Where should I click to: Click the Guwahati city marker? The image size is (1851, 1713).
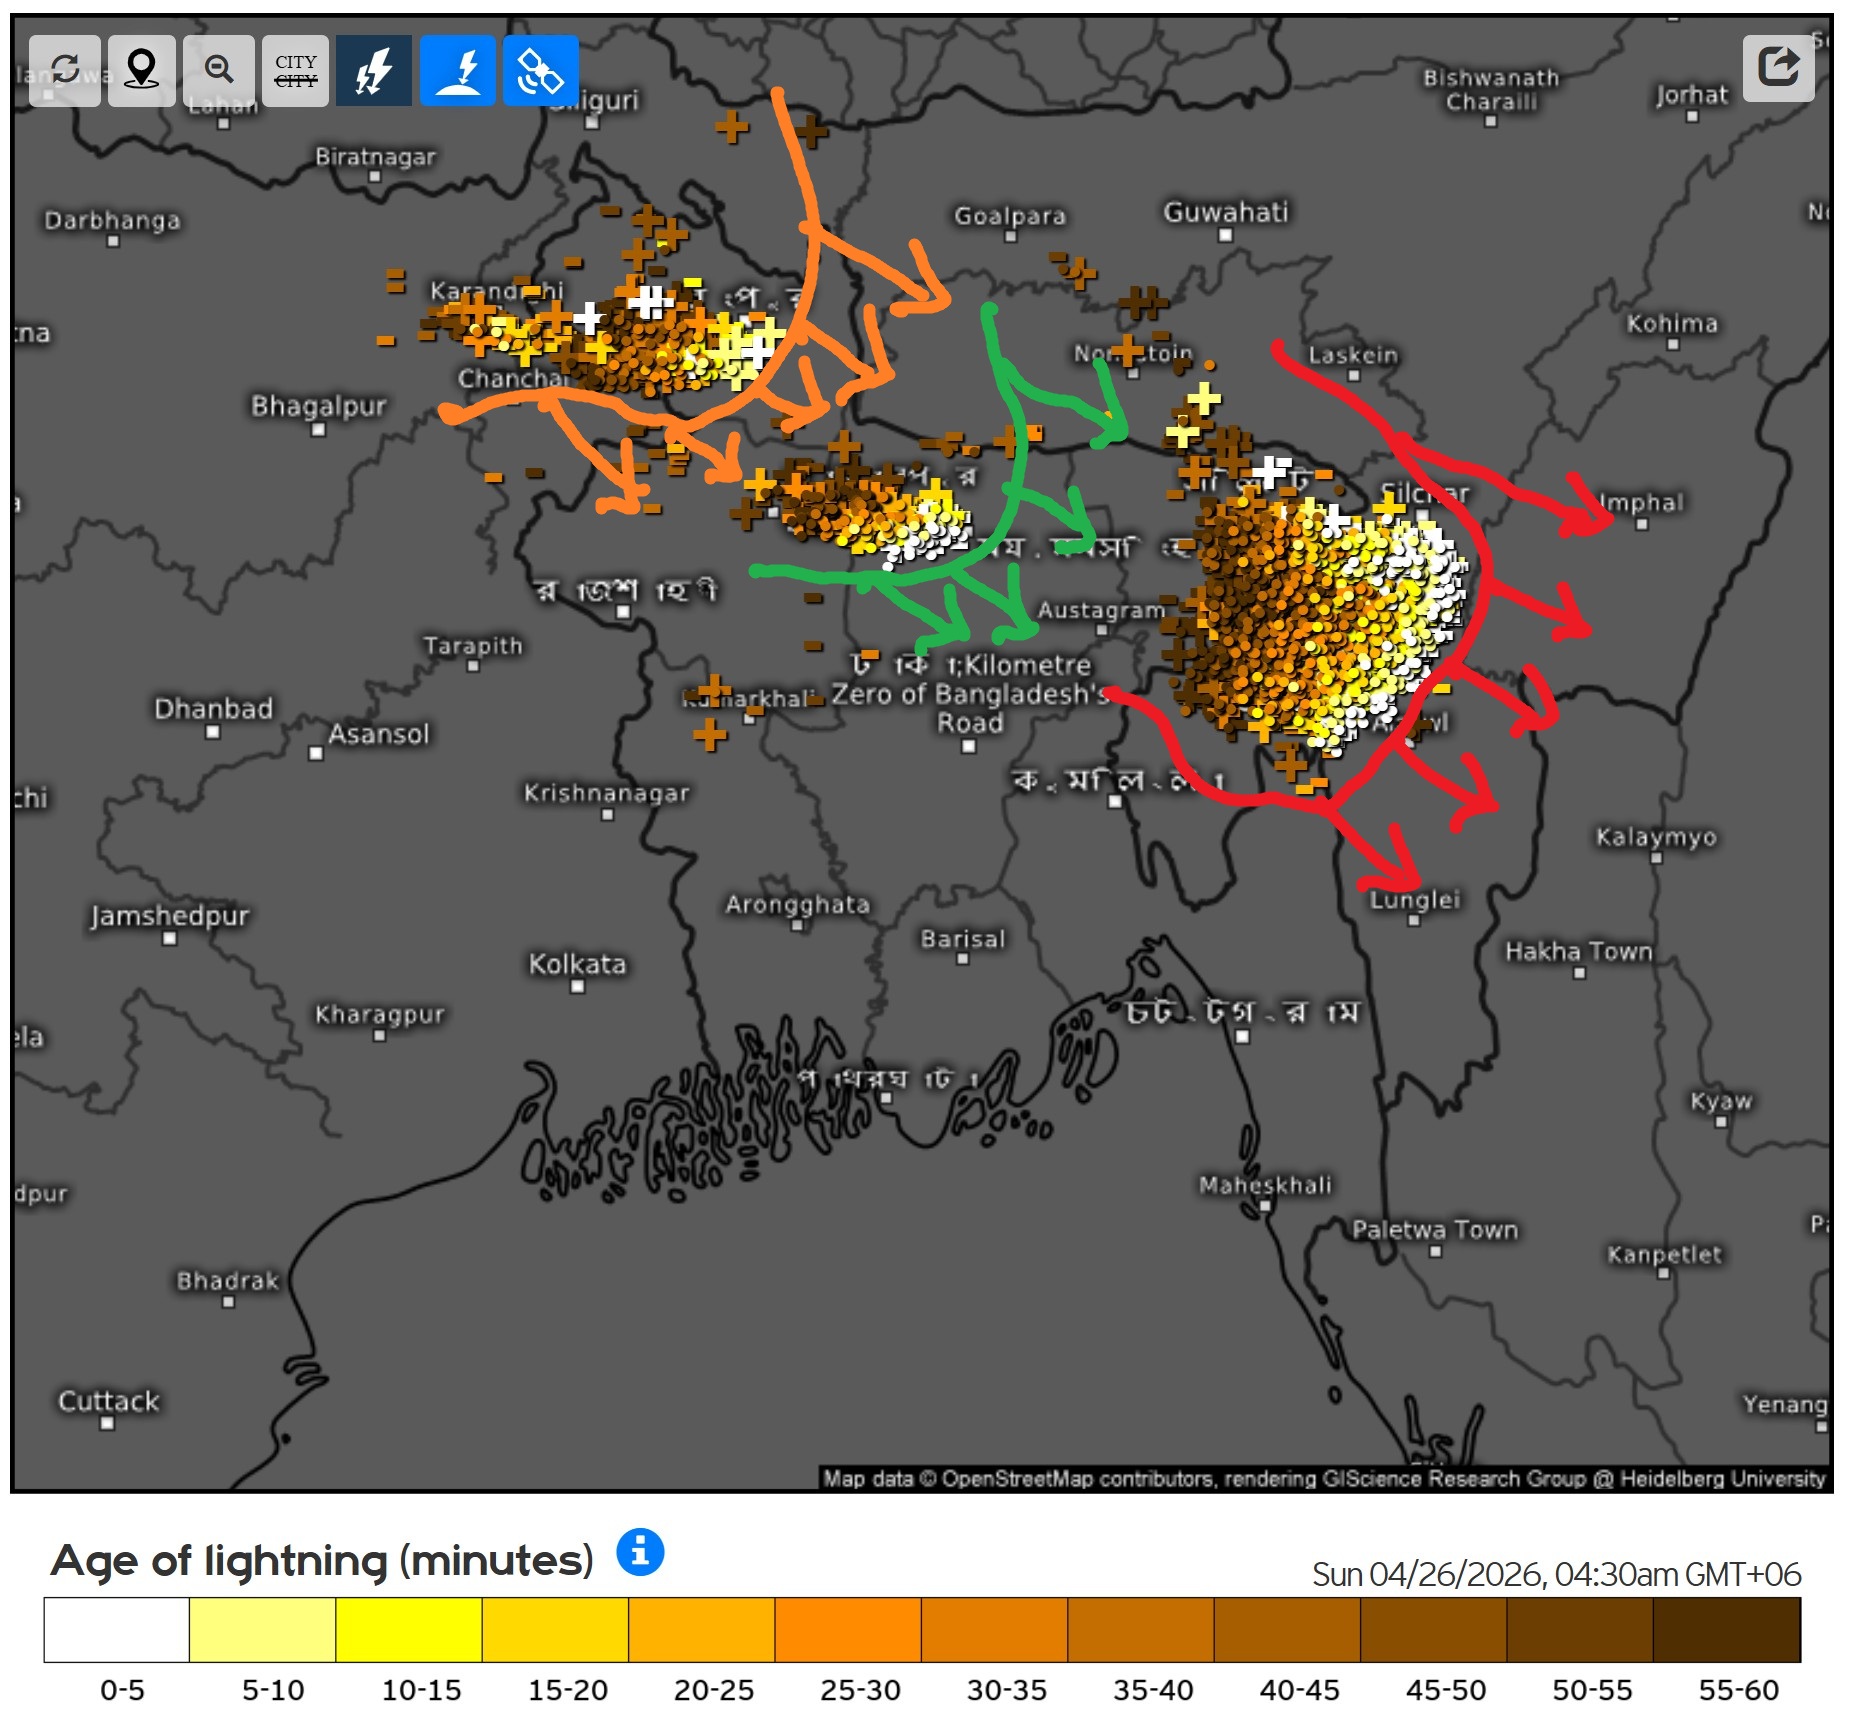pyautogui.click(x=1225, y=236)
